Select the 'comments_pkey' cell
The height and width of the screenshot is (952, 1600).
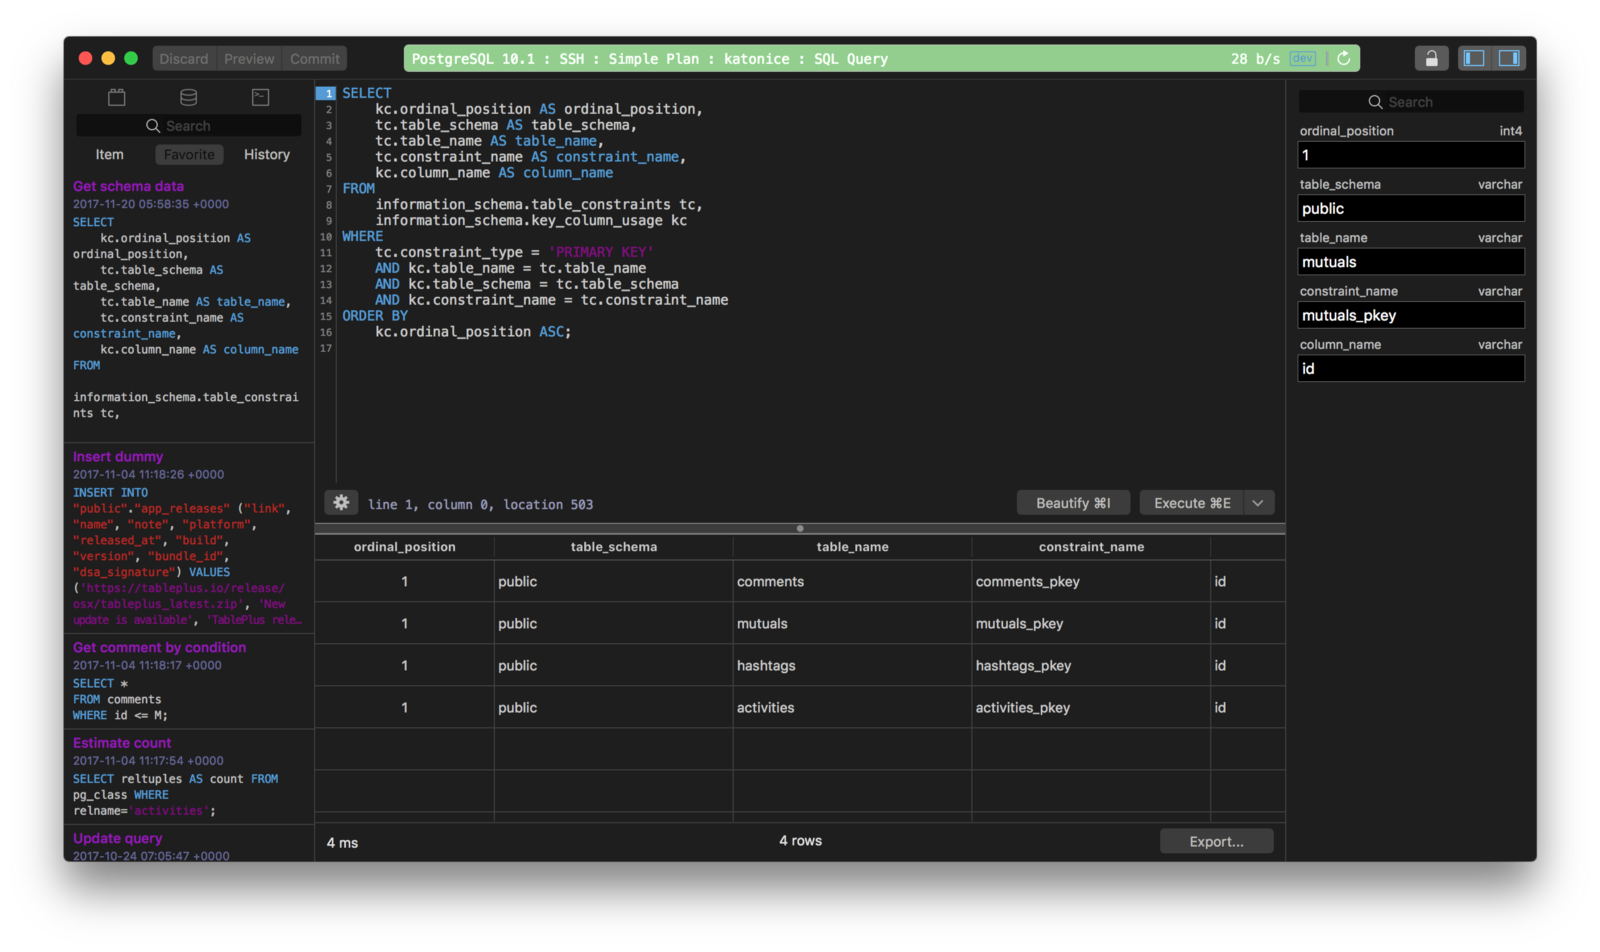click(x=1091, y=581)
